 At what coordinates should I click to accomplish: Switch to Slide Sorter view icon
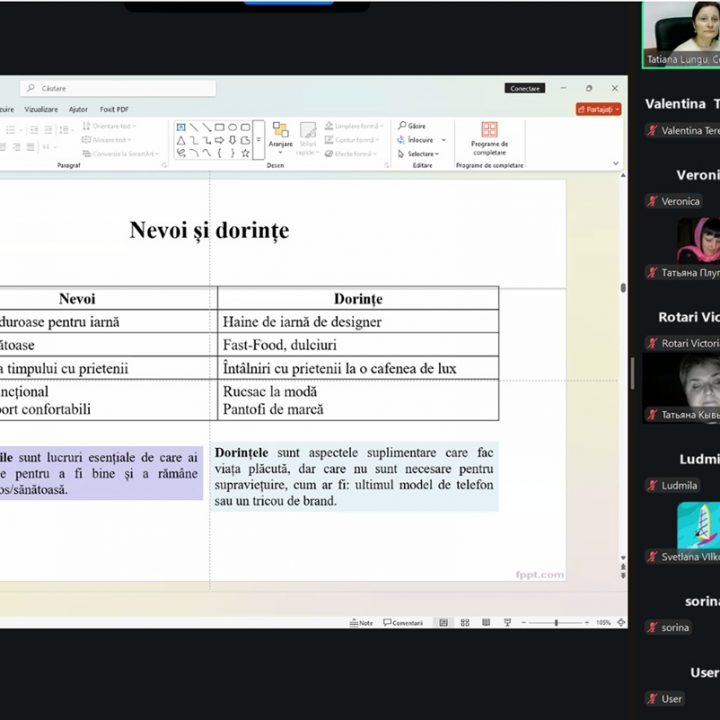[463, 622]
